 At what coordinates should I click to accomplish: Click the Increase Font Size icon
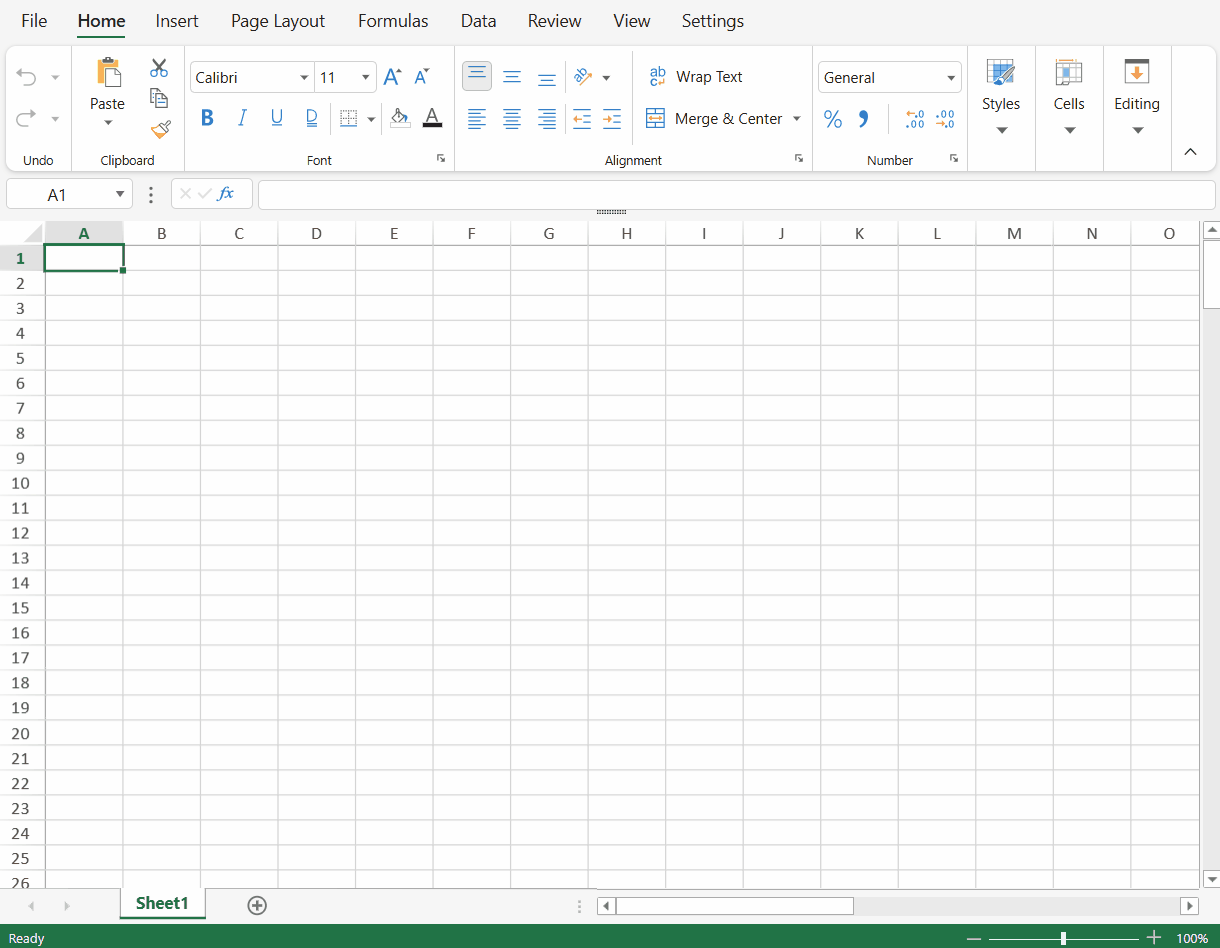[392, 77]
